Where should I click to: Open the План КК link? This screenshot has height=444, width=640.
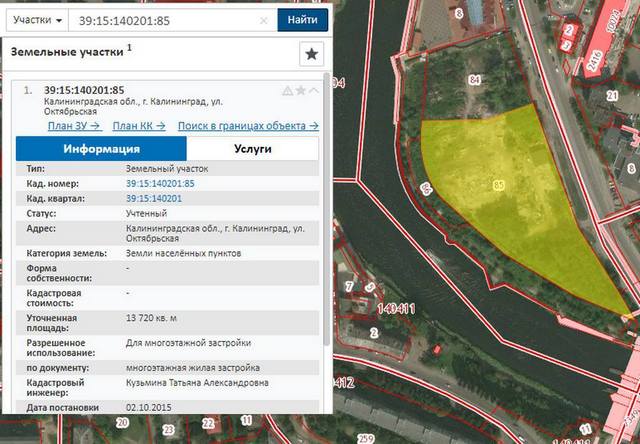point(137,126)
